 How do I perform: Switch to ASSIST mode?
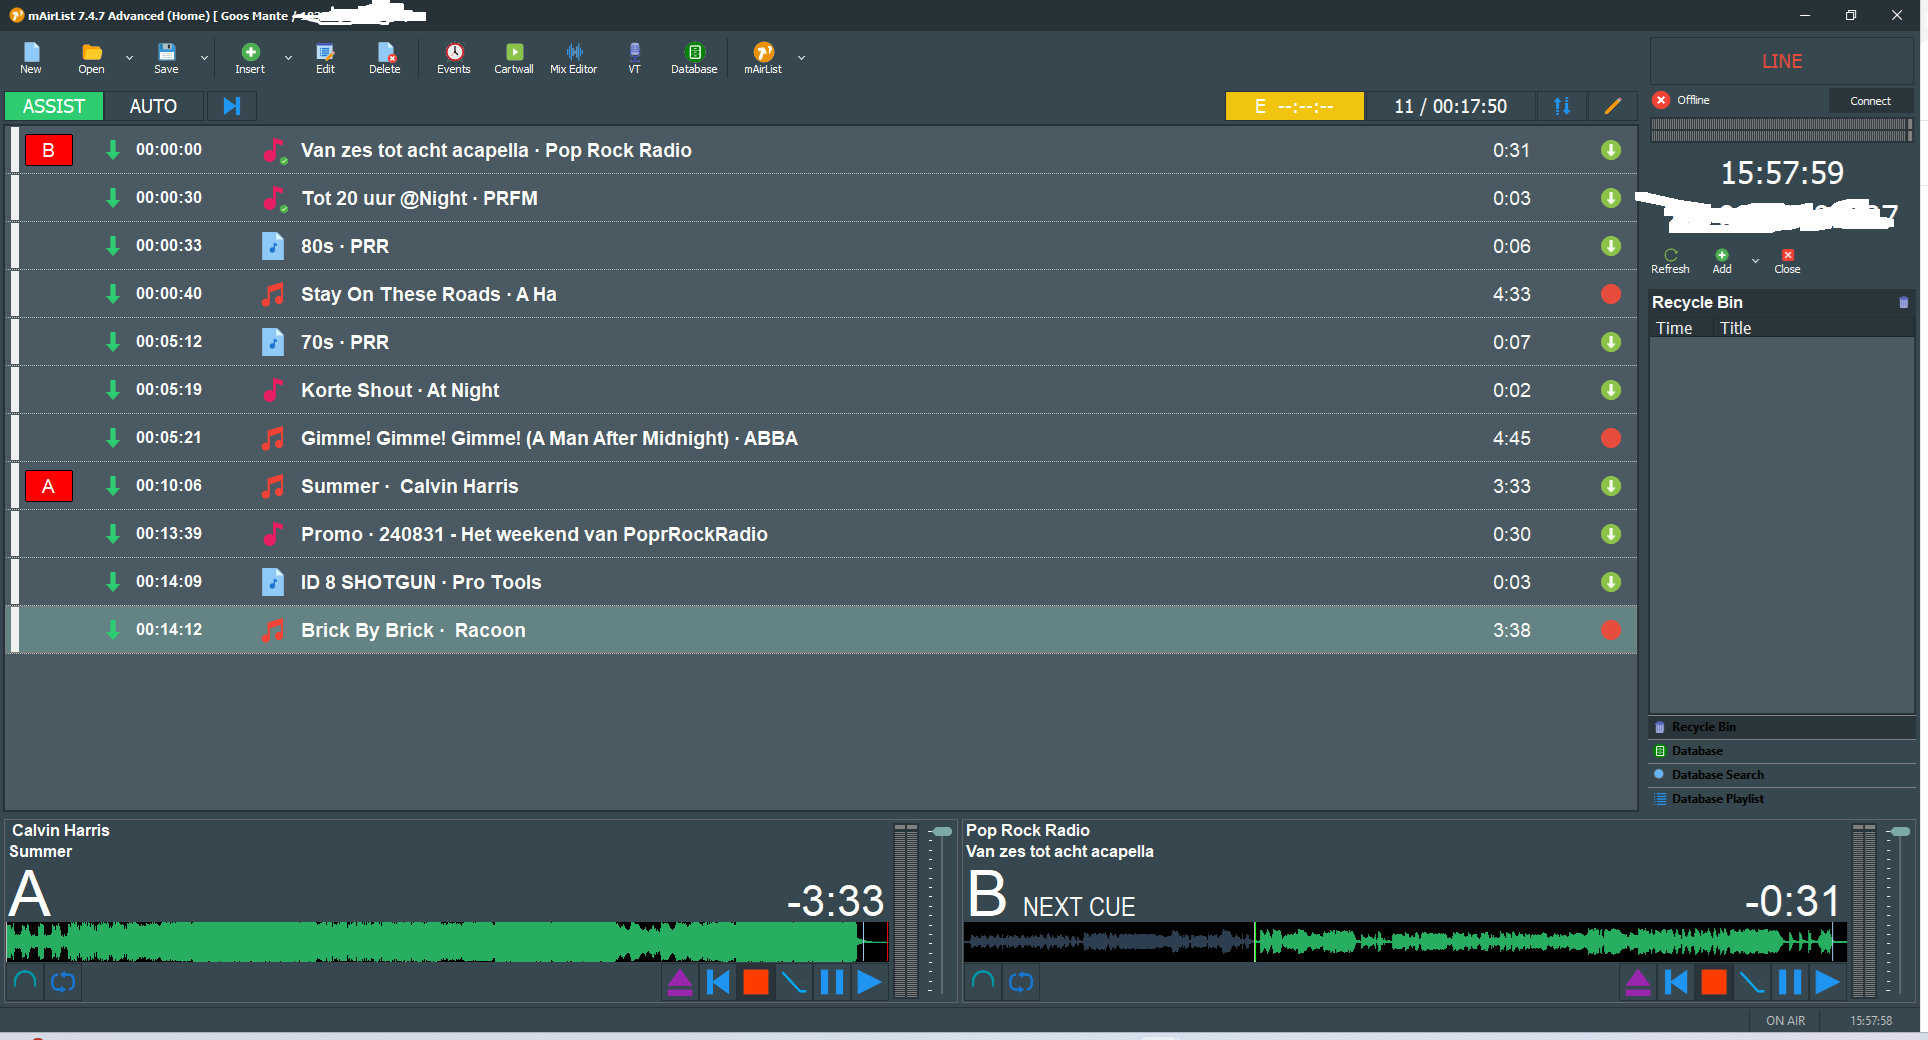[x=54, y=106]
